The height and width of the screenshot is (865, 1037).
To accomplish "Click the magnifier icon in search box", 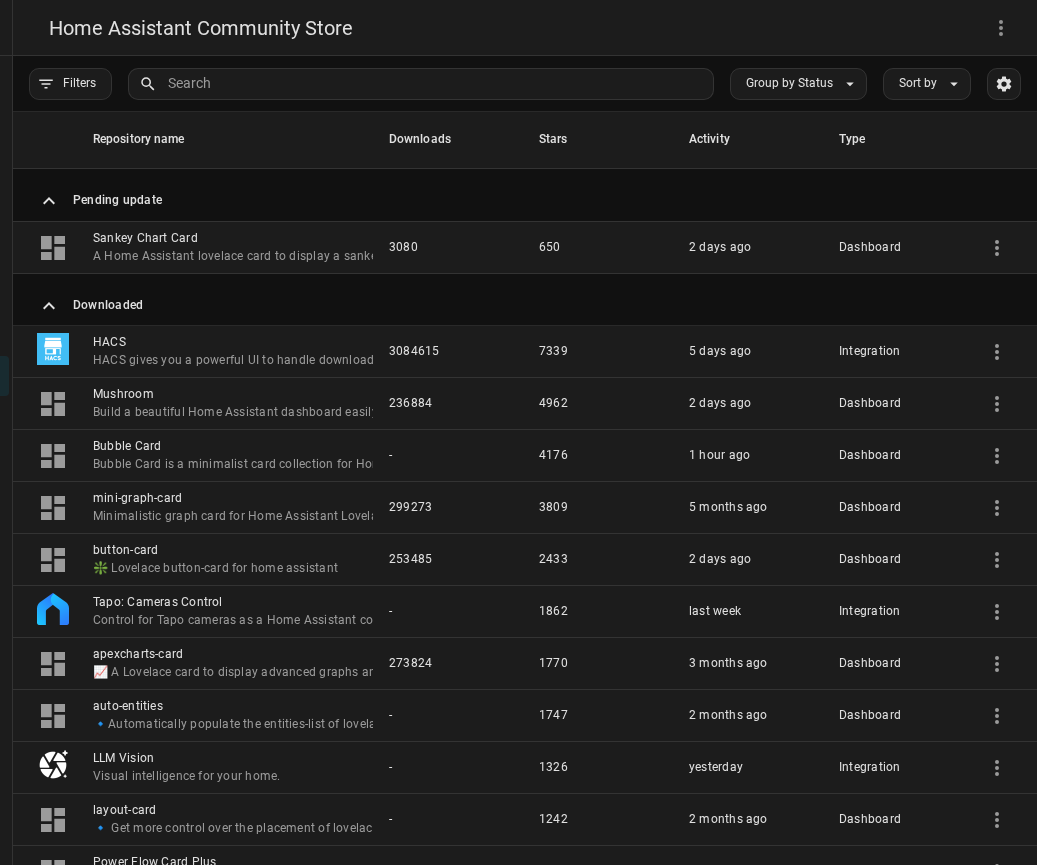I will [147, 84].
